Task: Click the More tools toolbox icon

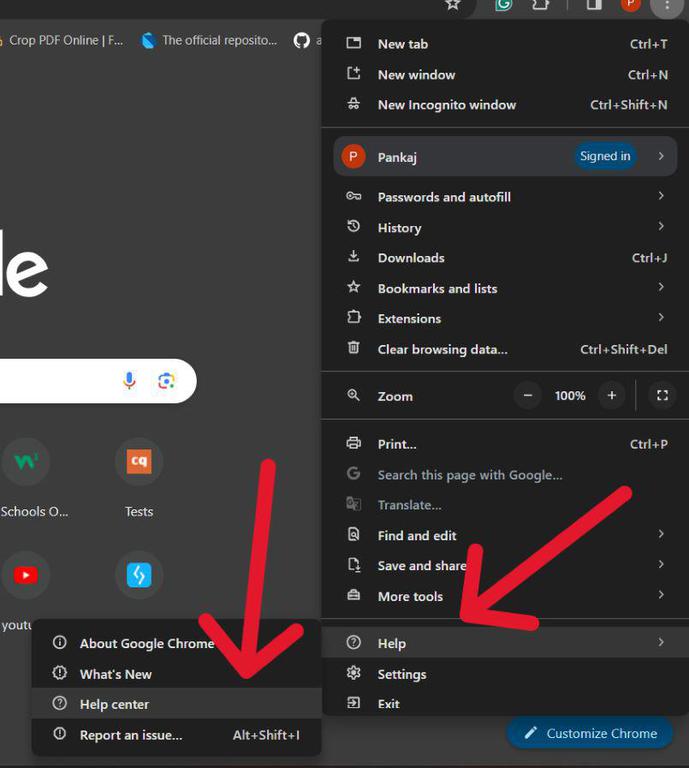Action: coord(354,595)
